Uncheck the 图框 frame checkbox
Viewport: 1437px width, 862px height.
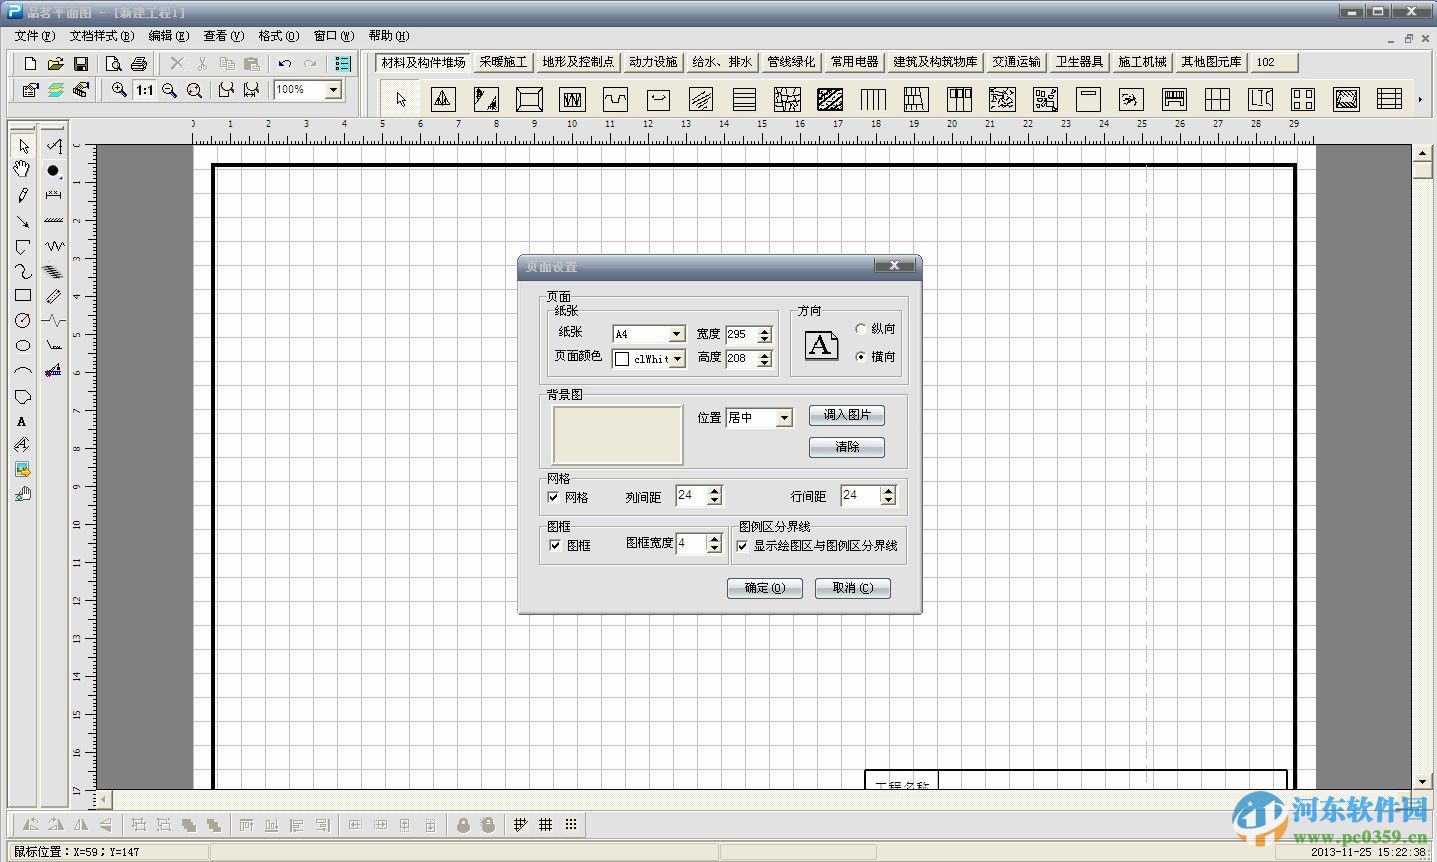point(555,545)
